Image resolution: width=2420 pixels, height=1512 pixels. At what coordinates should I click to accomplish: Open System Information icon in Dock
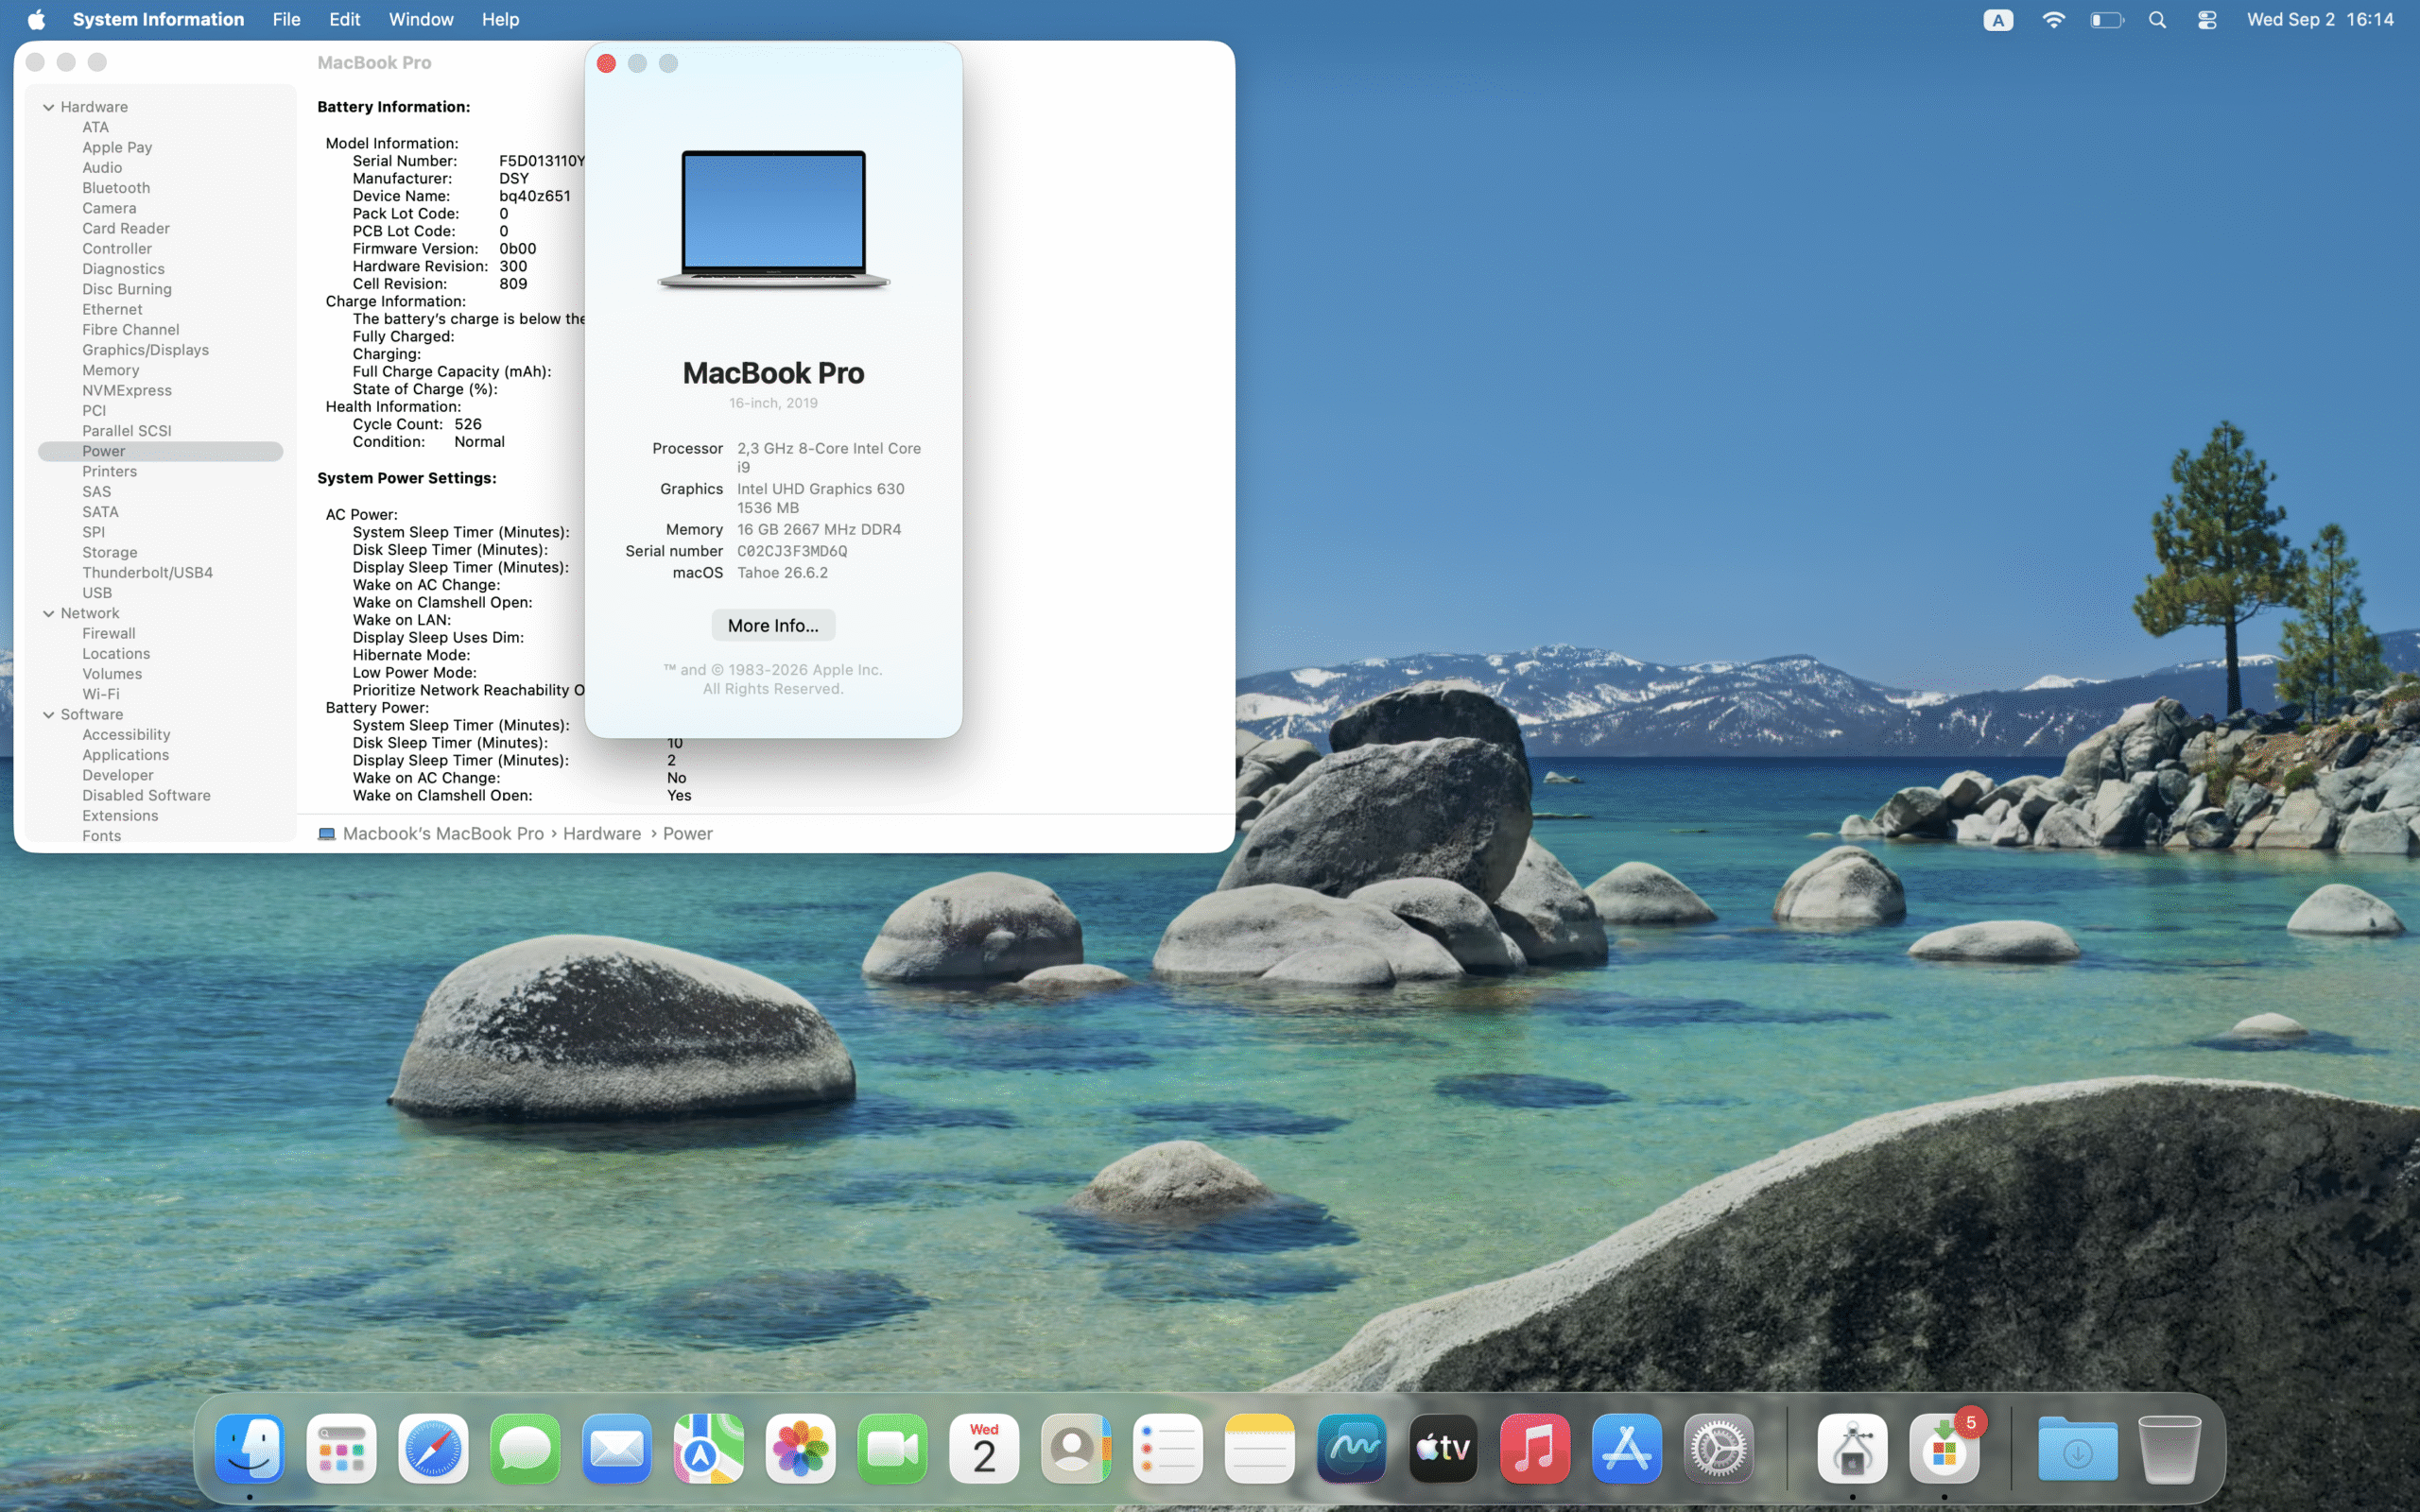[1853, 1447]
